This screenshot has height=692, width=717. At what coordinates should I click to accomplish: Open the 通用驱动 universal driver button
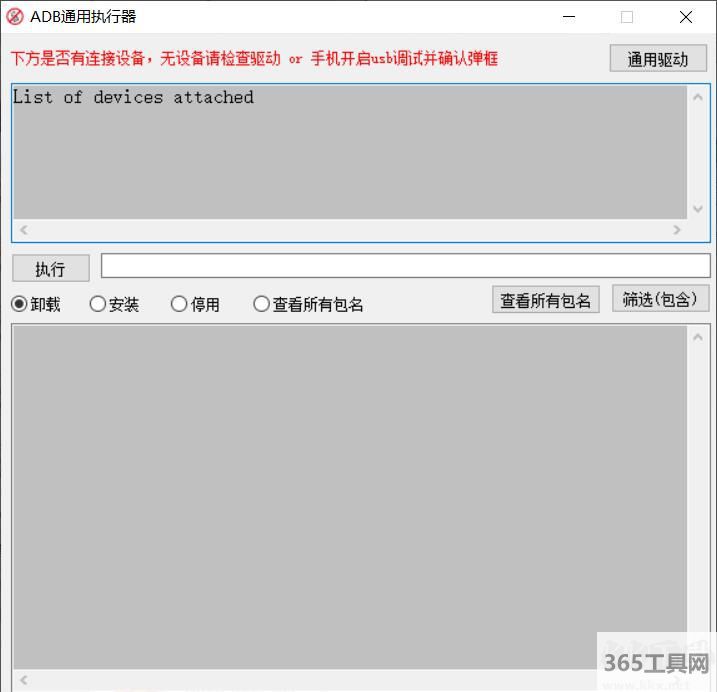(x=658, y=59)
